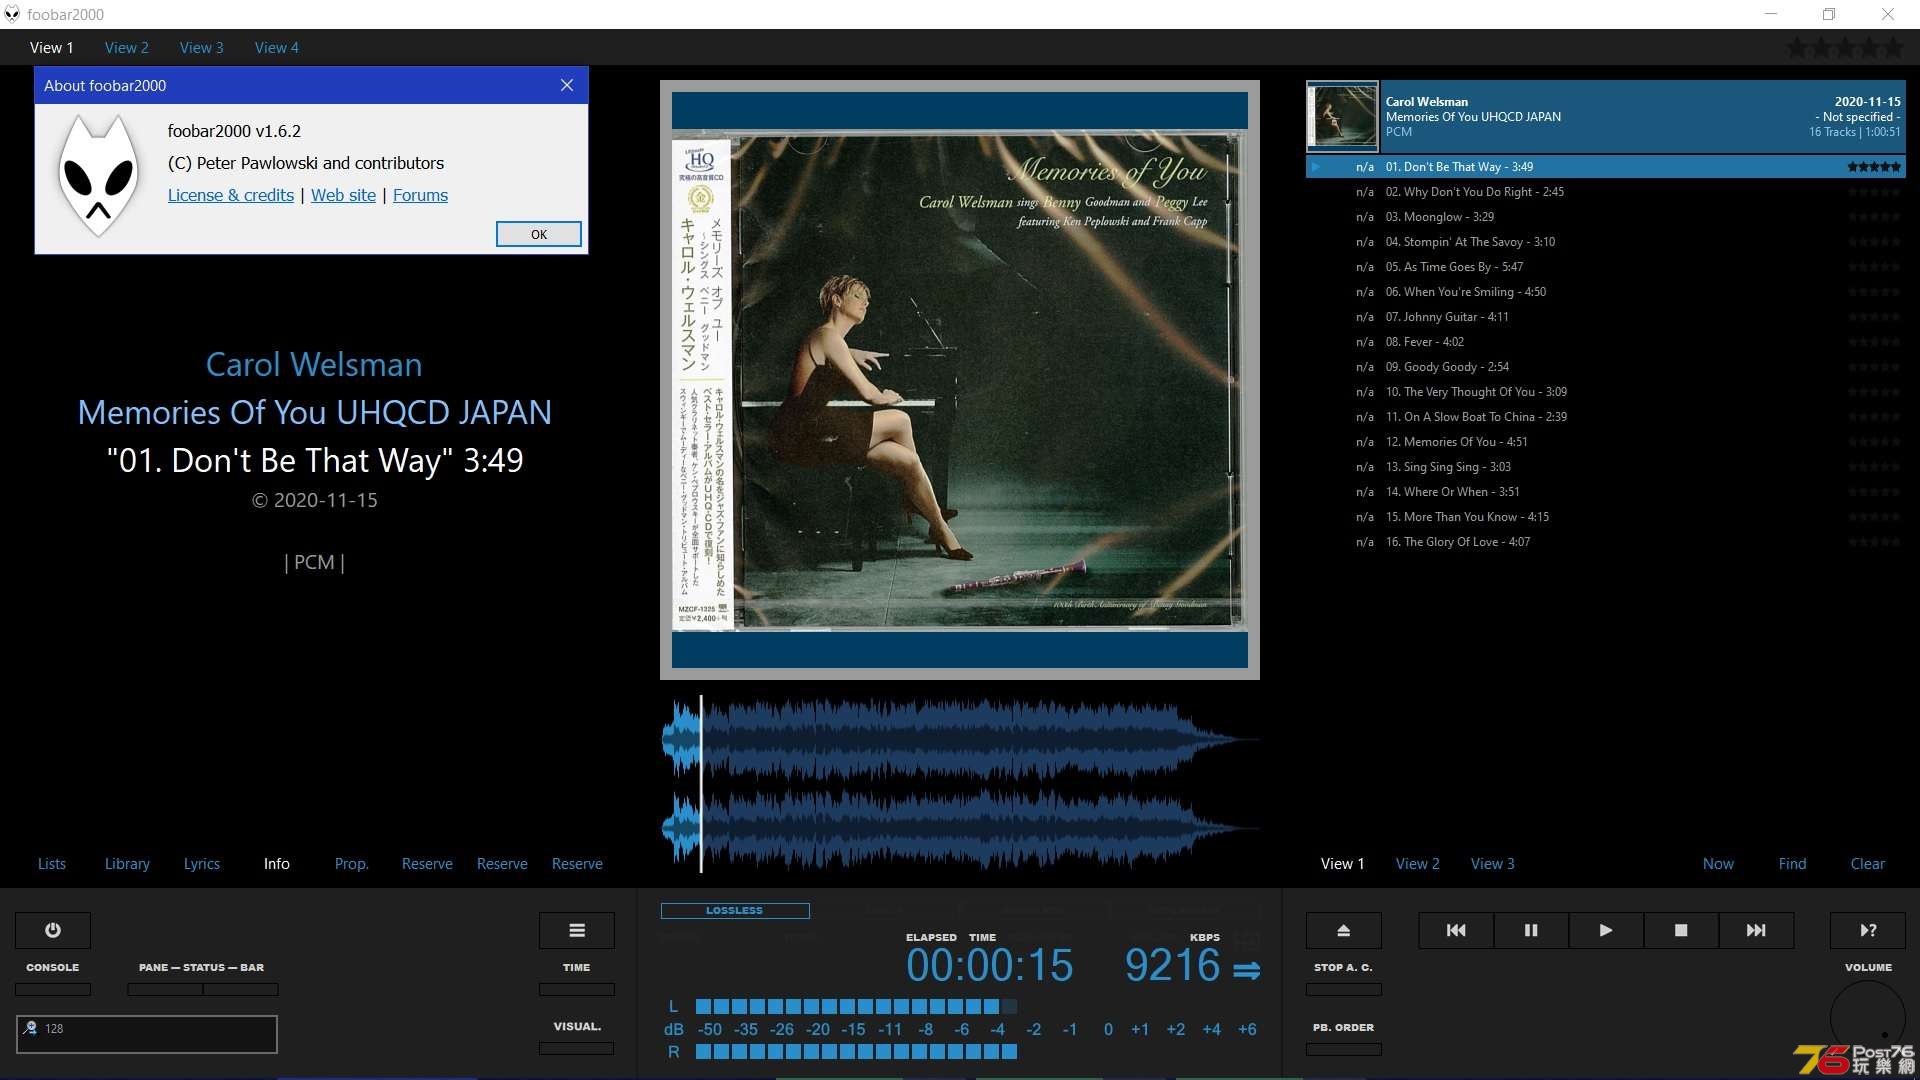1920x1080 pixels.
Task: Click the top-right rating stars
Action: coord(1846,47)
